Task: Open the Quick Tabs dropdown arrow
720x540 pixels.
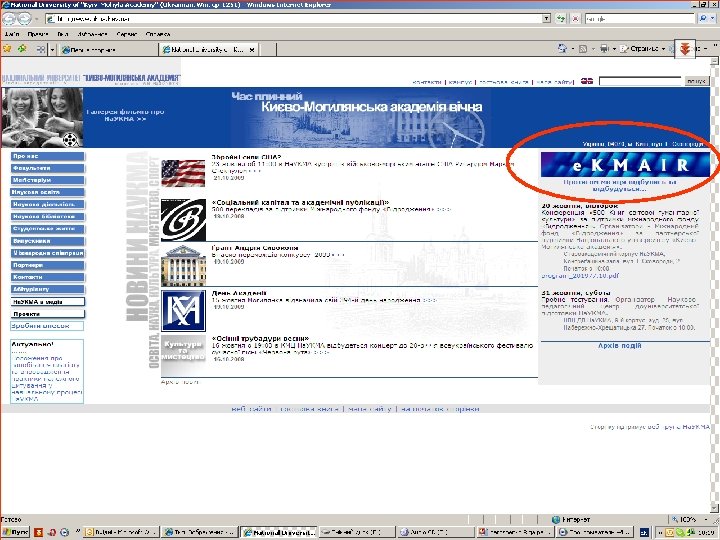Action: click(52, 49)
